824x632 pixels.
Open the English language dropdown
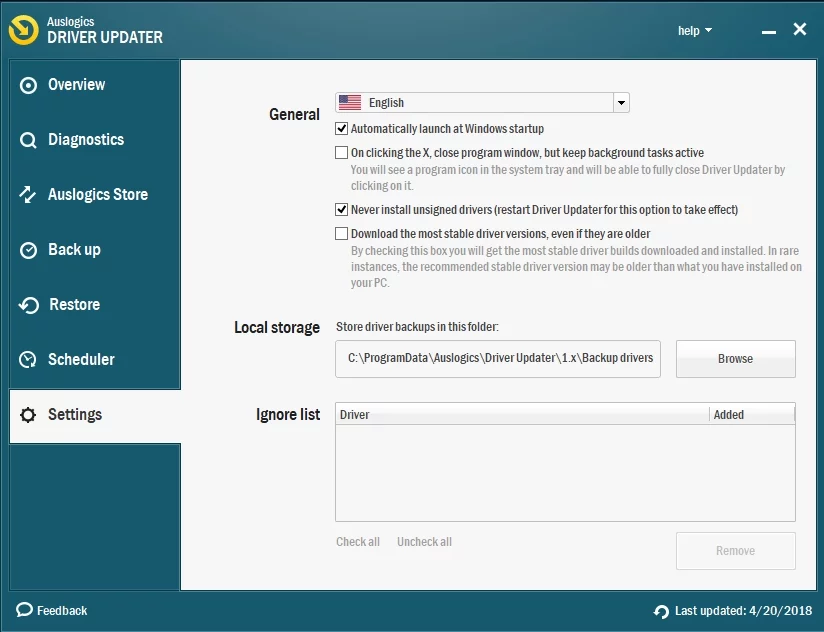[621, 102]
